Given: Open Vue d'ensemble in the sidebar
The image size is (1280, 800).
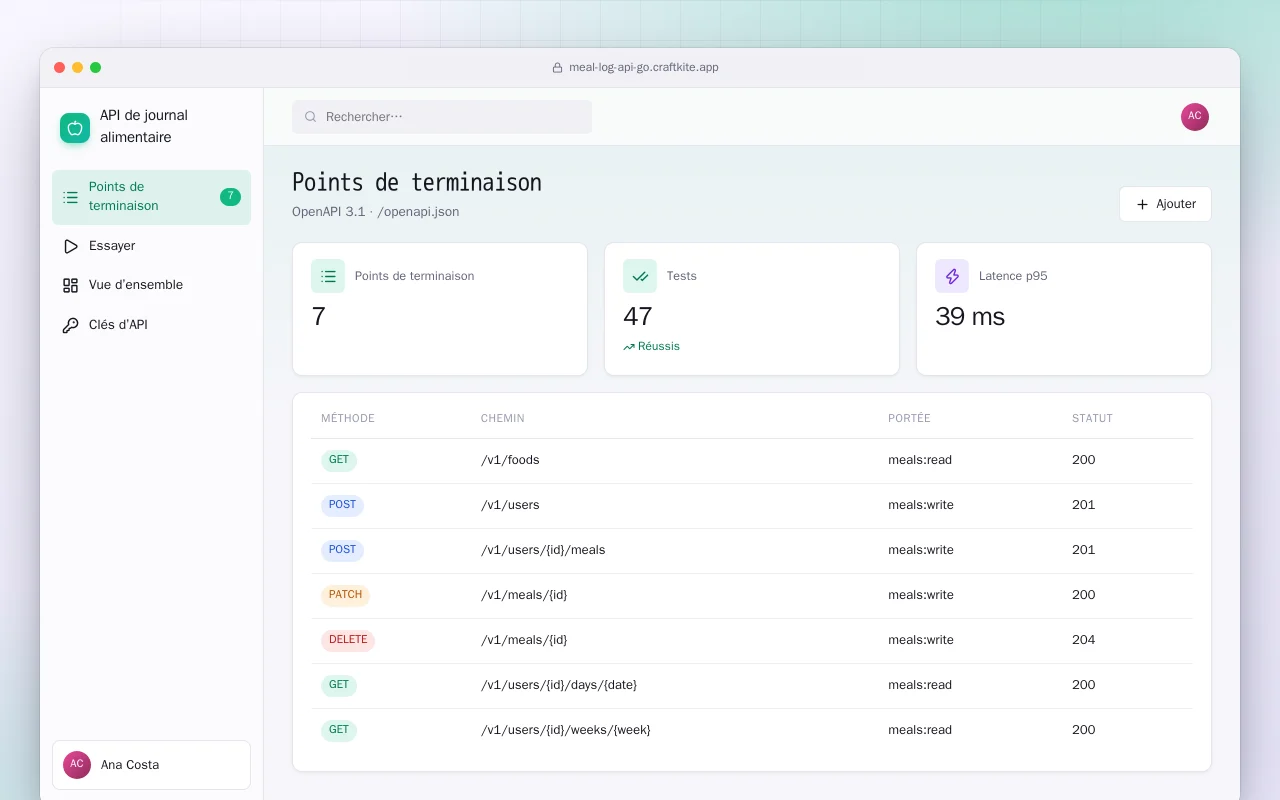Looking at the screenshot, I should click(151, 285).
